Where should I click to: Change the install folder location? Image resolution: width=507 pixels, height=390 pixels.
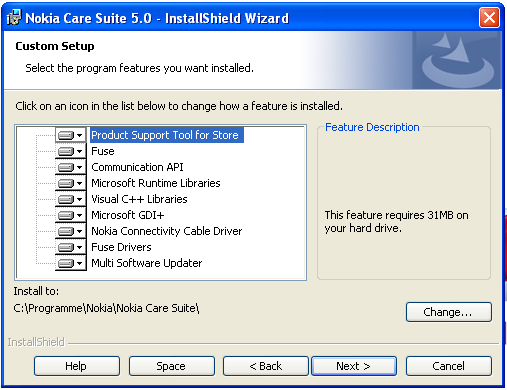pyautogui.click(x=449, y=312)
